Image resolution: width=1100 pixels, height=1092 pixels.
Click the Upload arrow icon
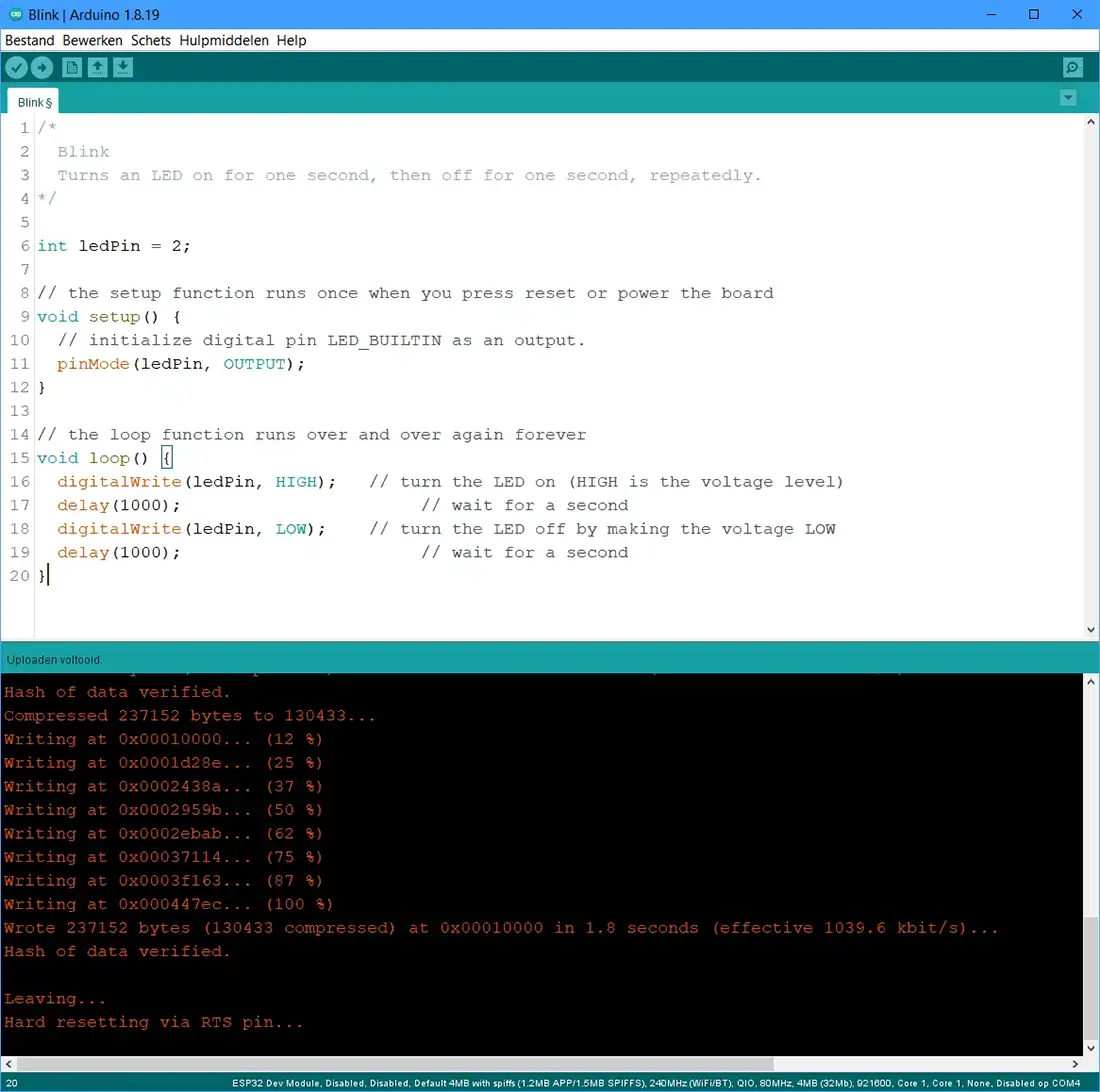(42, 67)
